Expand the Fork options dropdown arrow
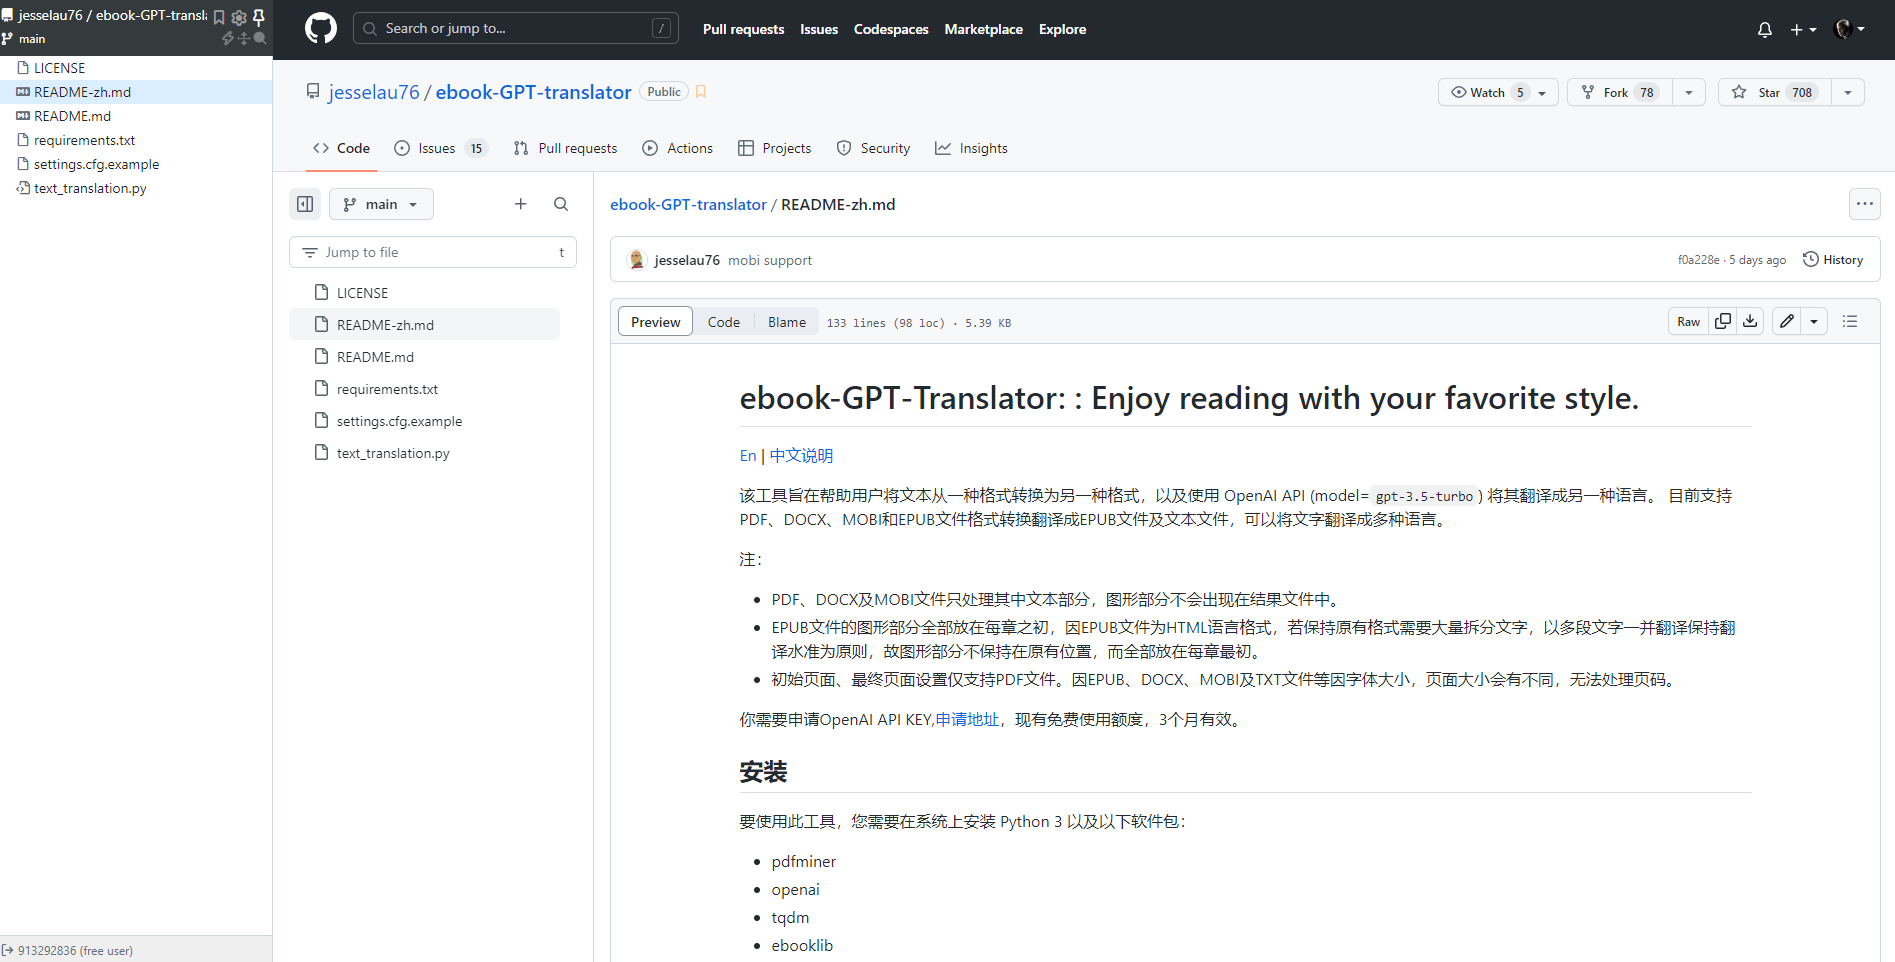The image size is (1895, 962). [1689, 92]
